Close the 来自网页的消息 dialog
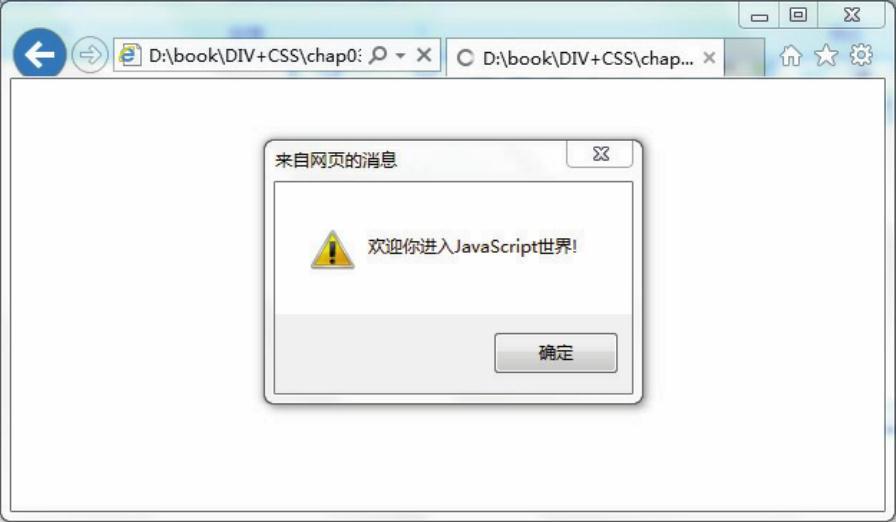Screen dimensions: 896x522 click(x=600, y=154)
